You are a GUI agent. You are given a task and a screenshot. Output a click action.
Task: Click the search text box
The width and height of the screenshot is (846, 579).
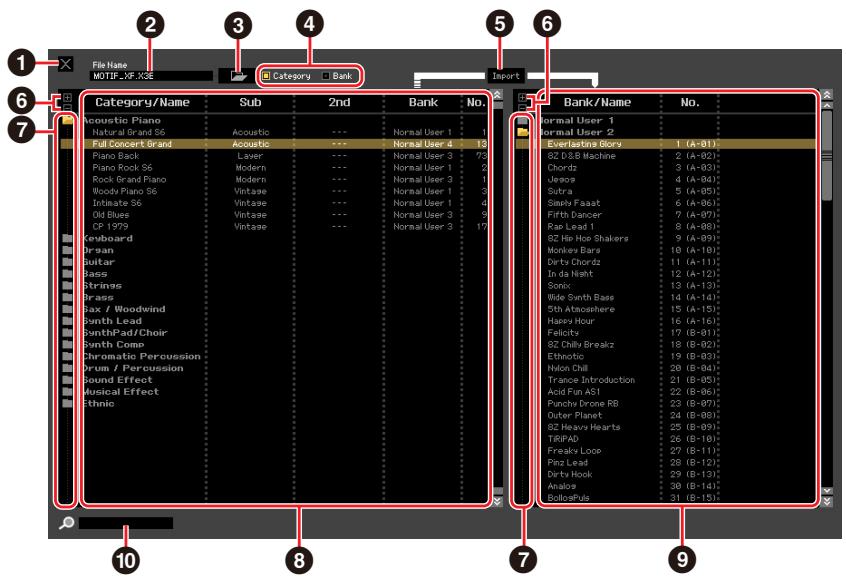click(126, 523)
